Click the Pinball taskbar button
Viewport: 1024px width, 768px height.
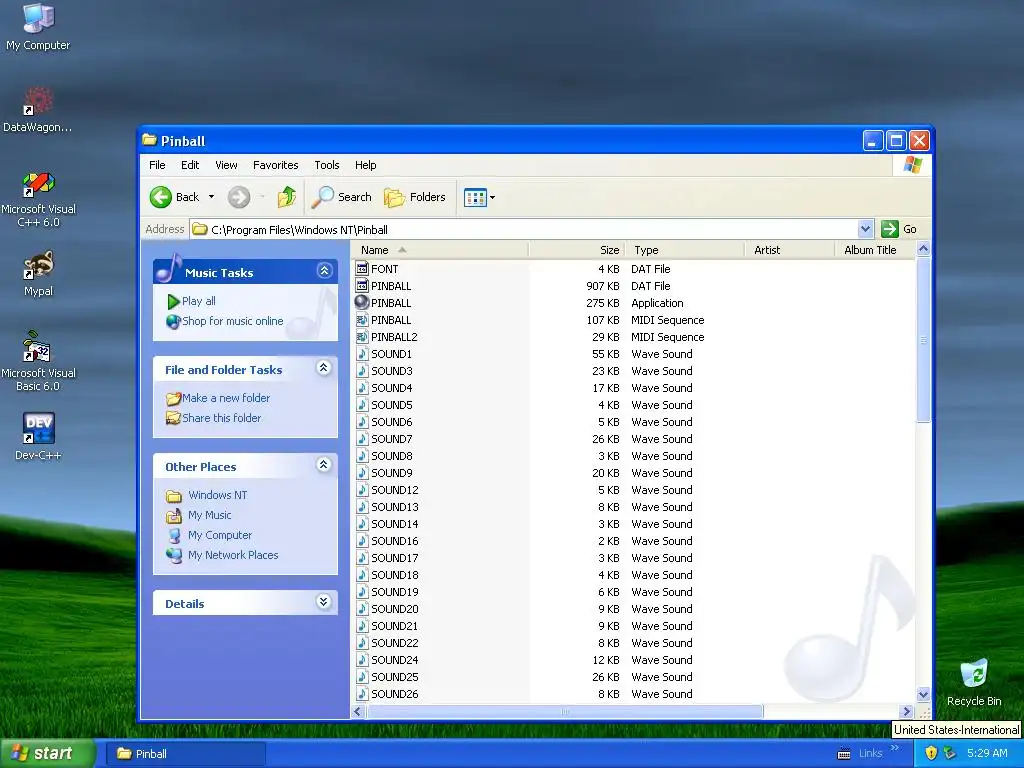point(185,754)
